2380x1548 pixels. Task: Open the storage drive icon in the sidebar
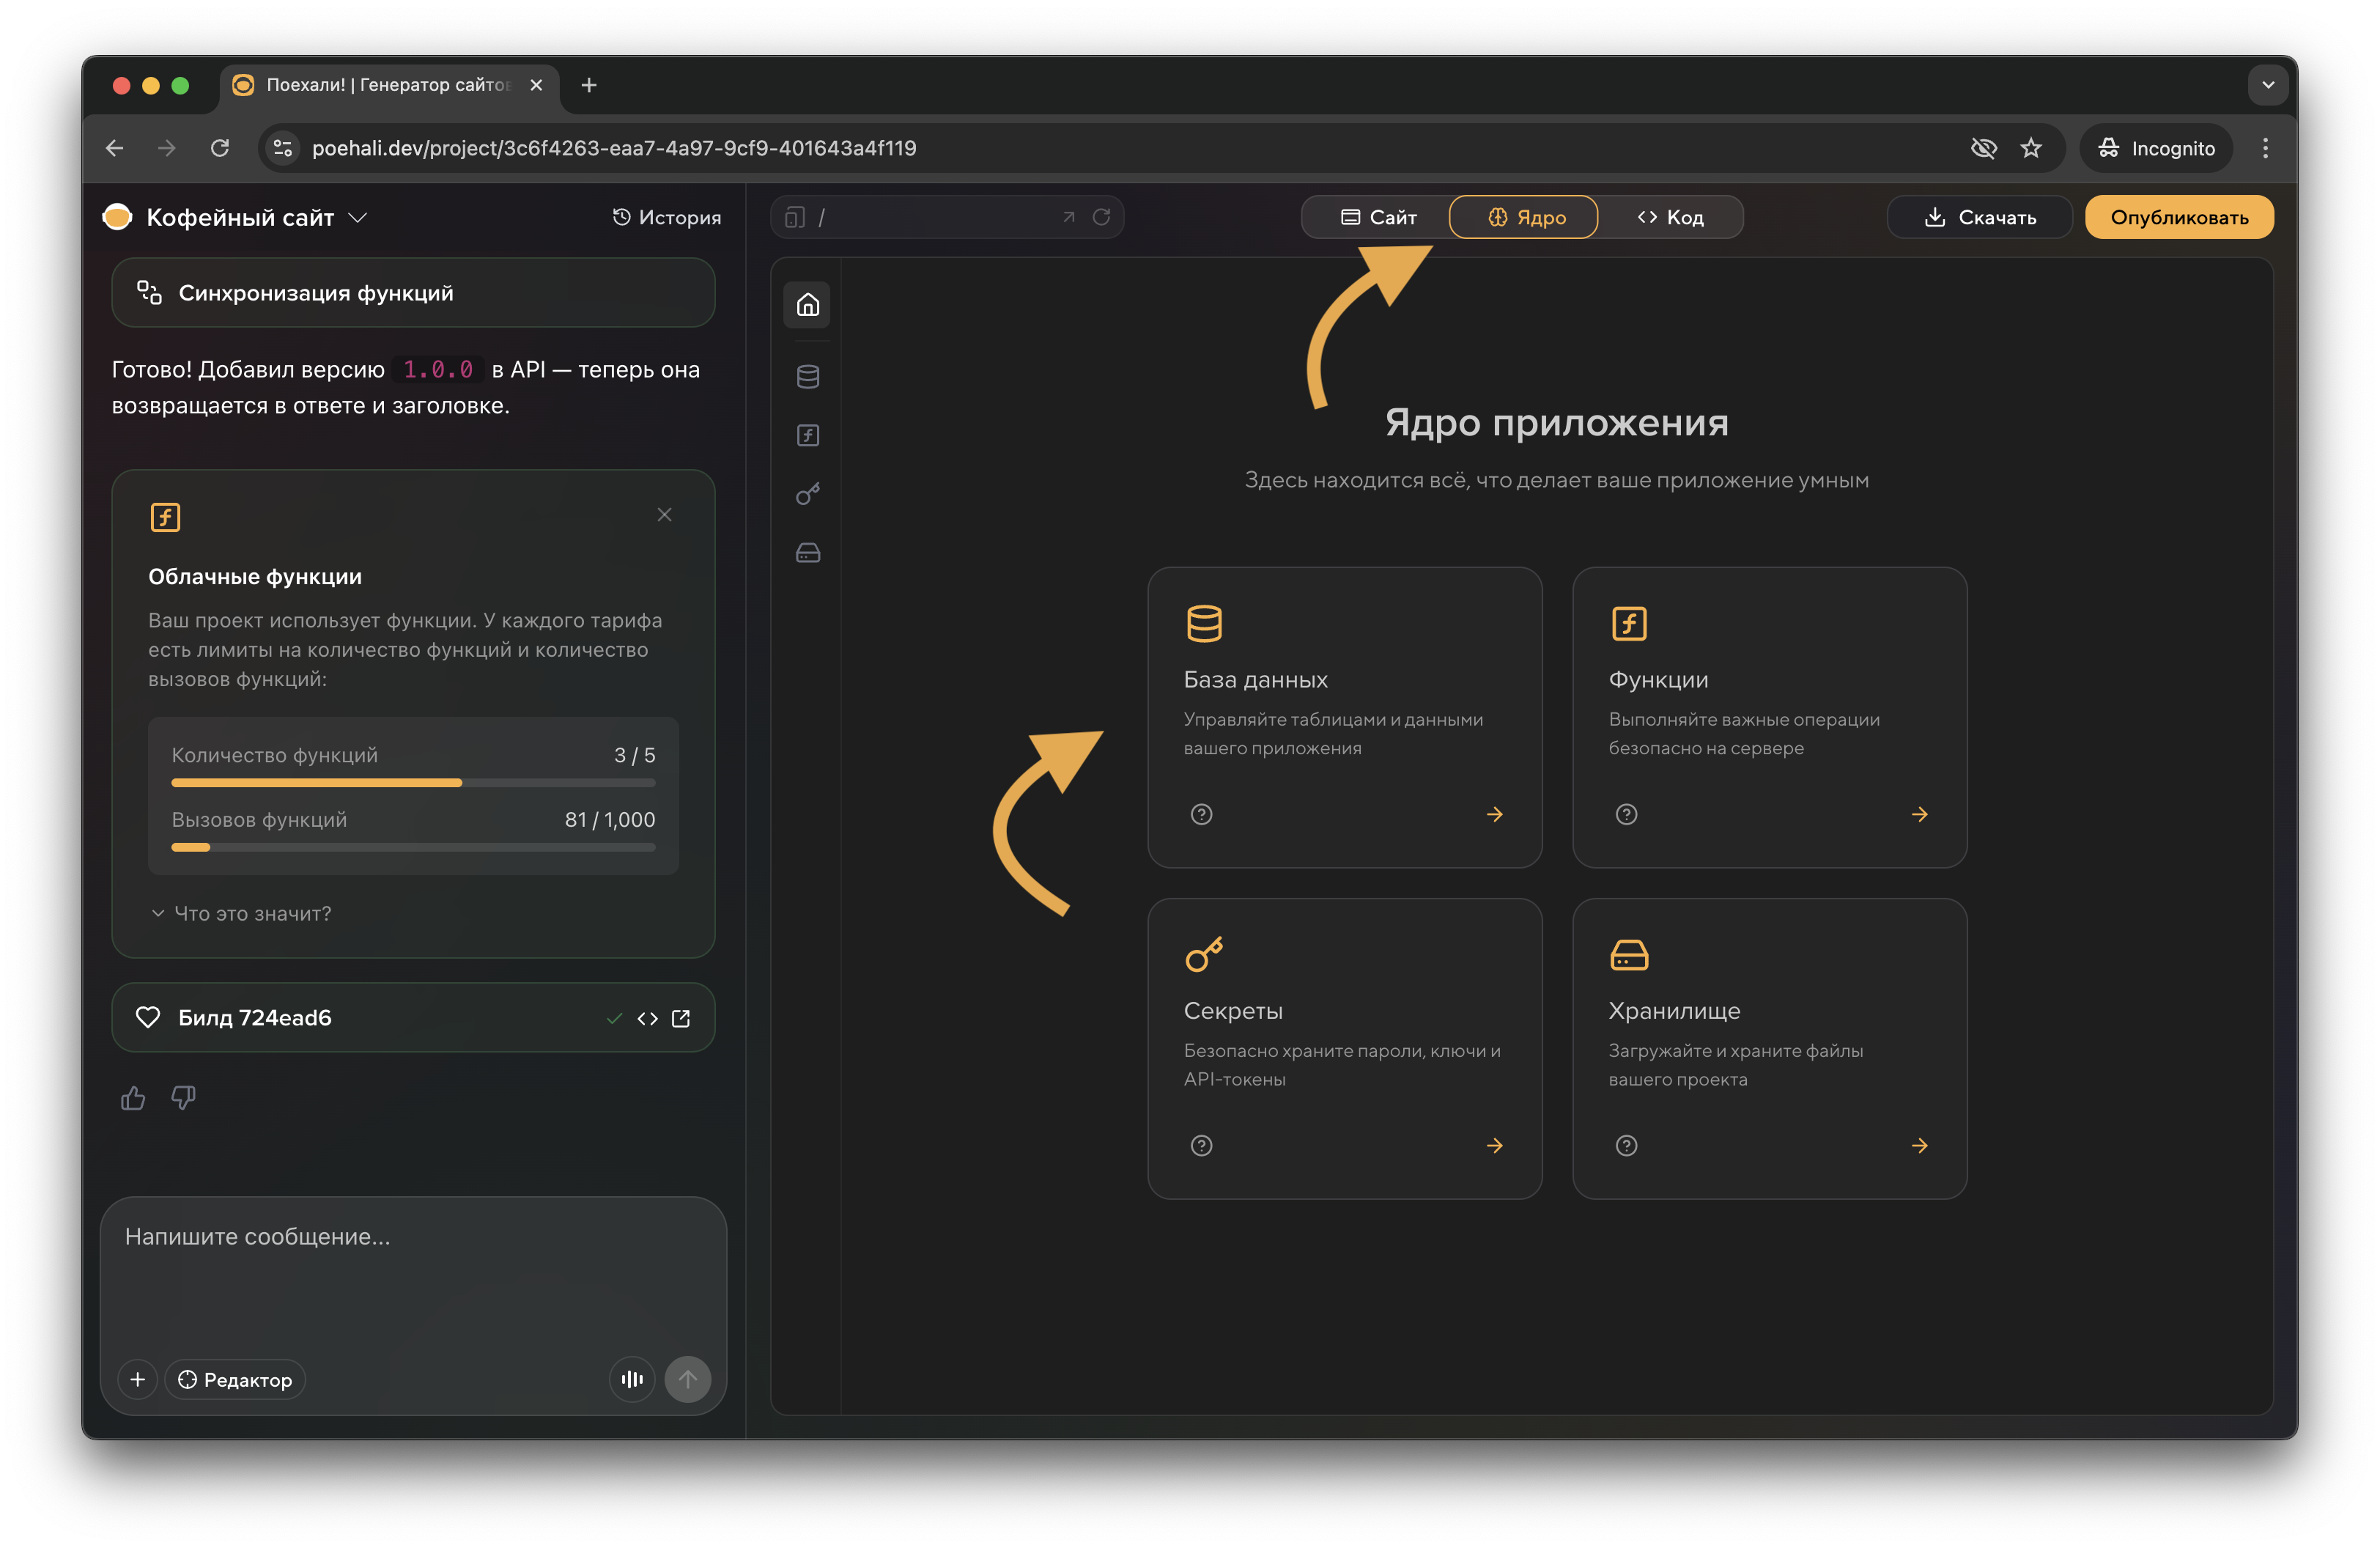pyautogui.click(x=807, y=552)
